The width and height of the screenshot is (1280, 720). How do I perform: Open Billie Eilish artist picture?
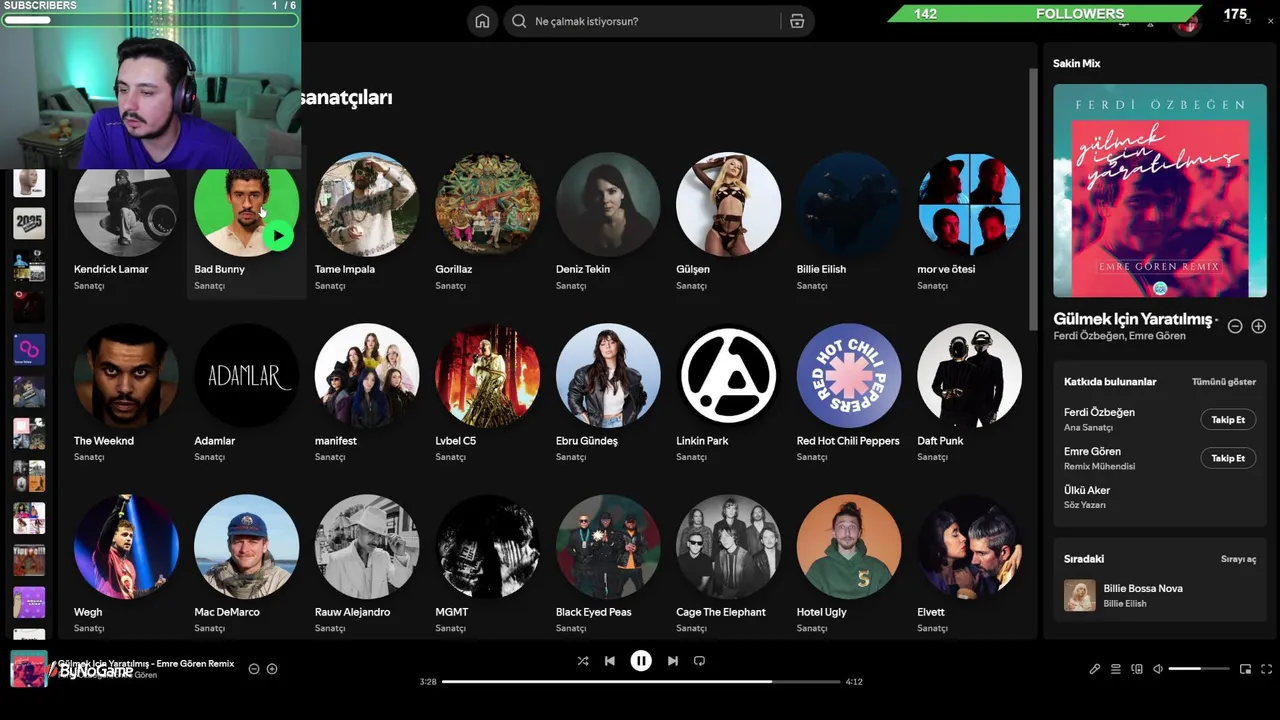(849, 205)
